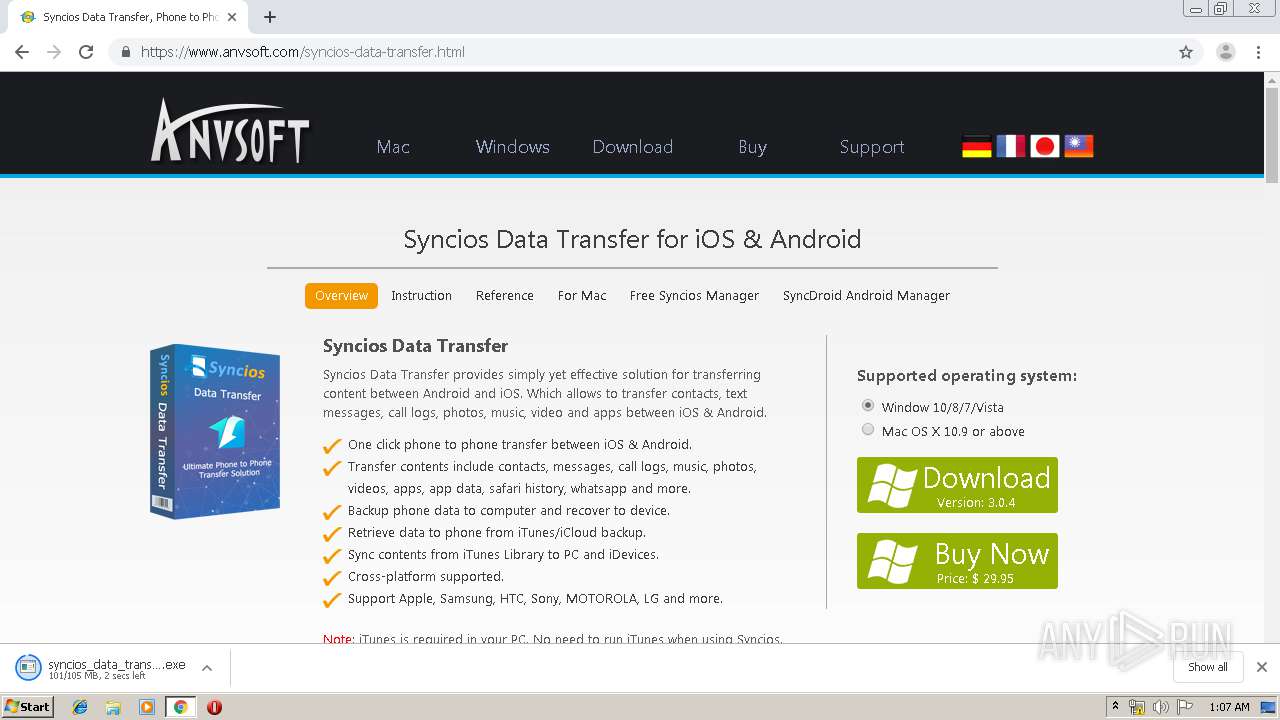Screen dimensions: 1280x720
Task: Open the Buy navigation menu
Action: click(x=753, y=147)
